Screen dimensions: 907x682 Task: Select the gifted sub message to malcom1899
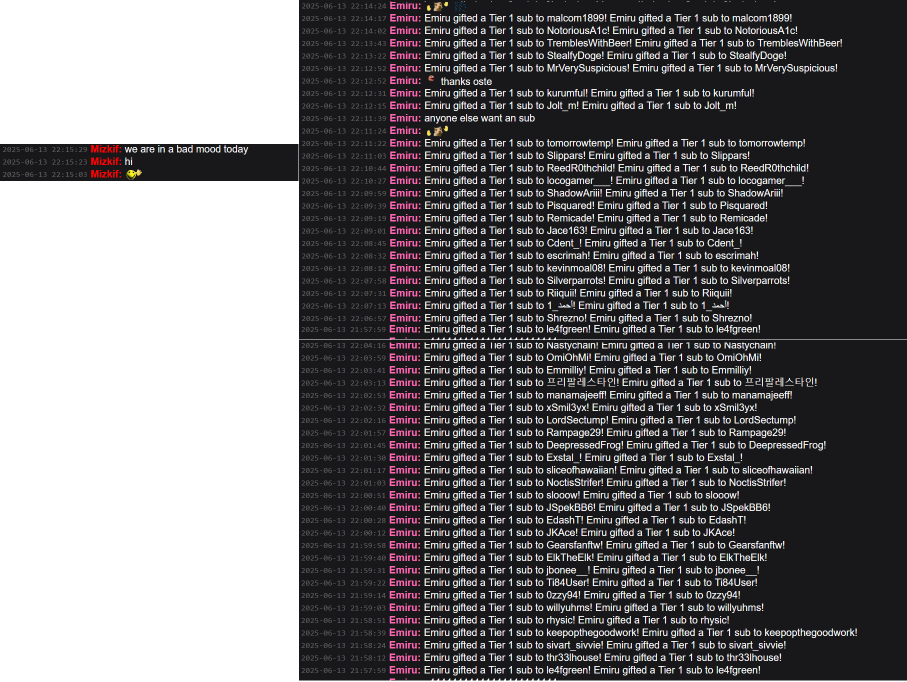[x=608, y=19]
